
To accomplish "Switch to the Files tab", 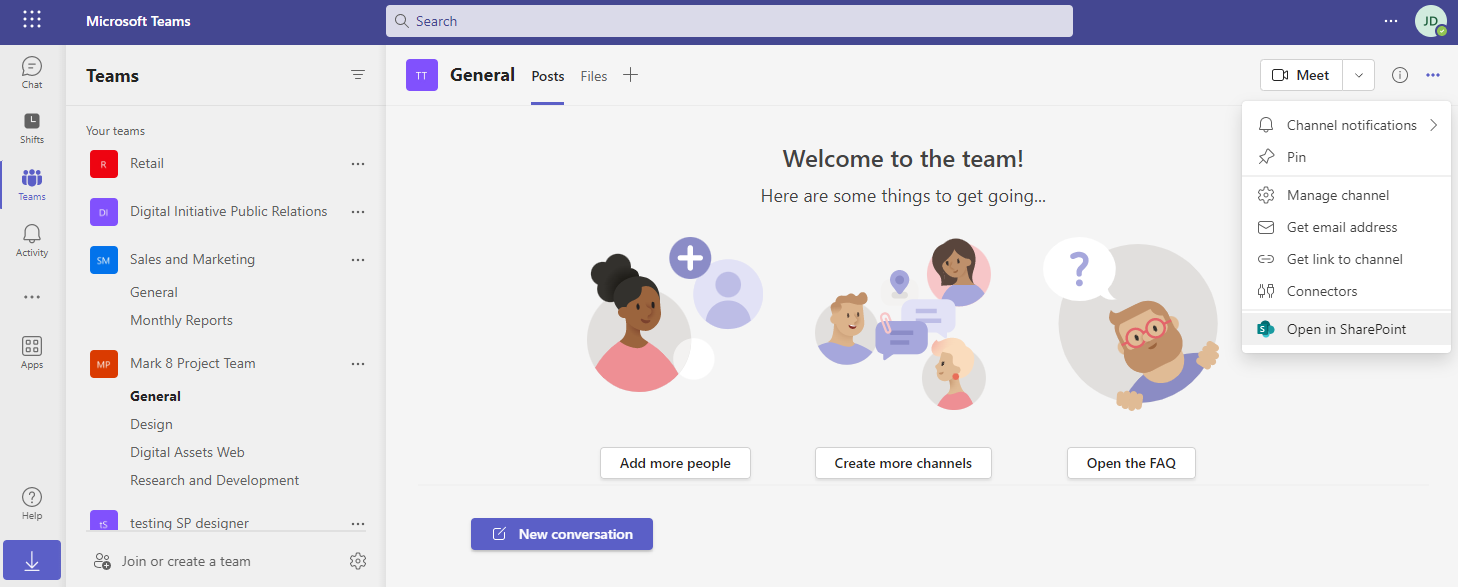I will [x=594, y=76].
